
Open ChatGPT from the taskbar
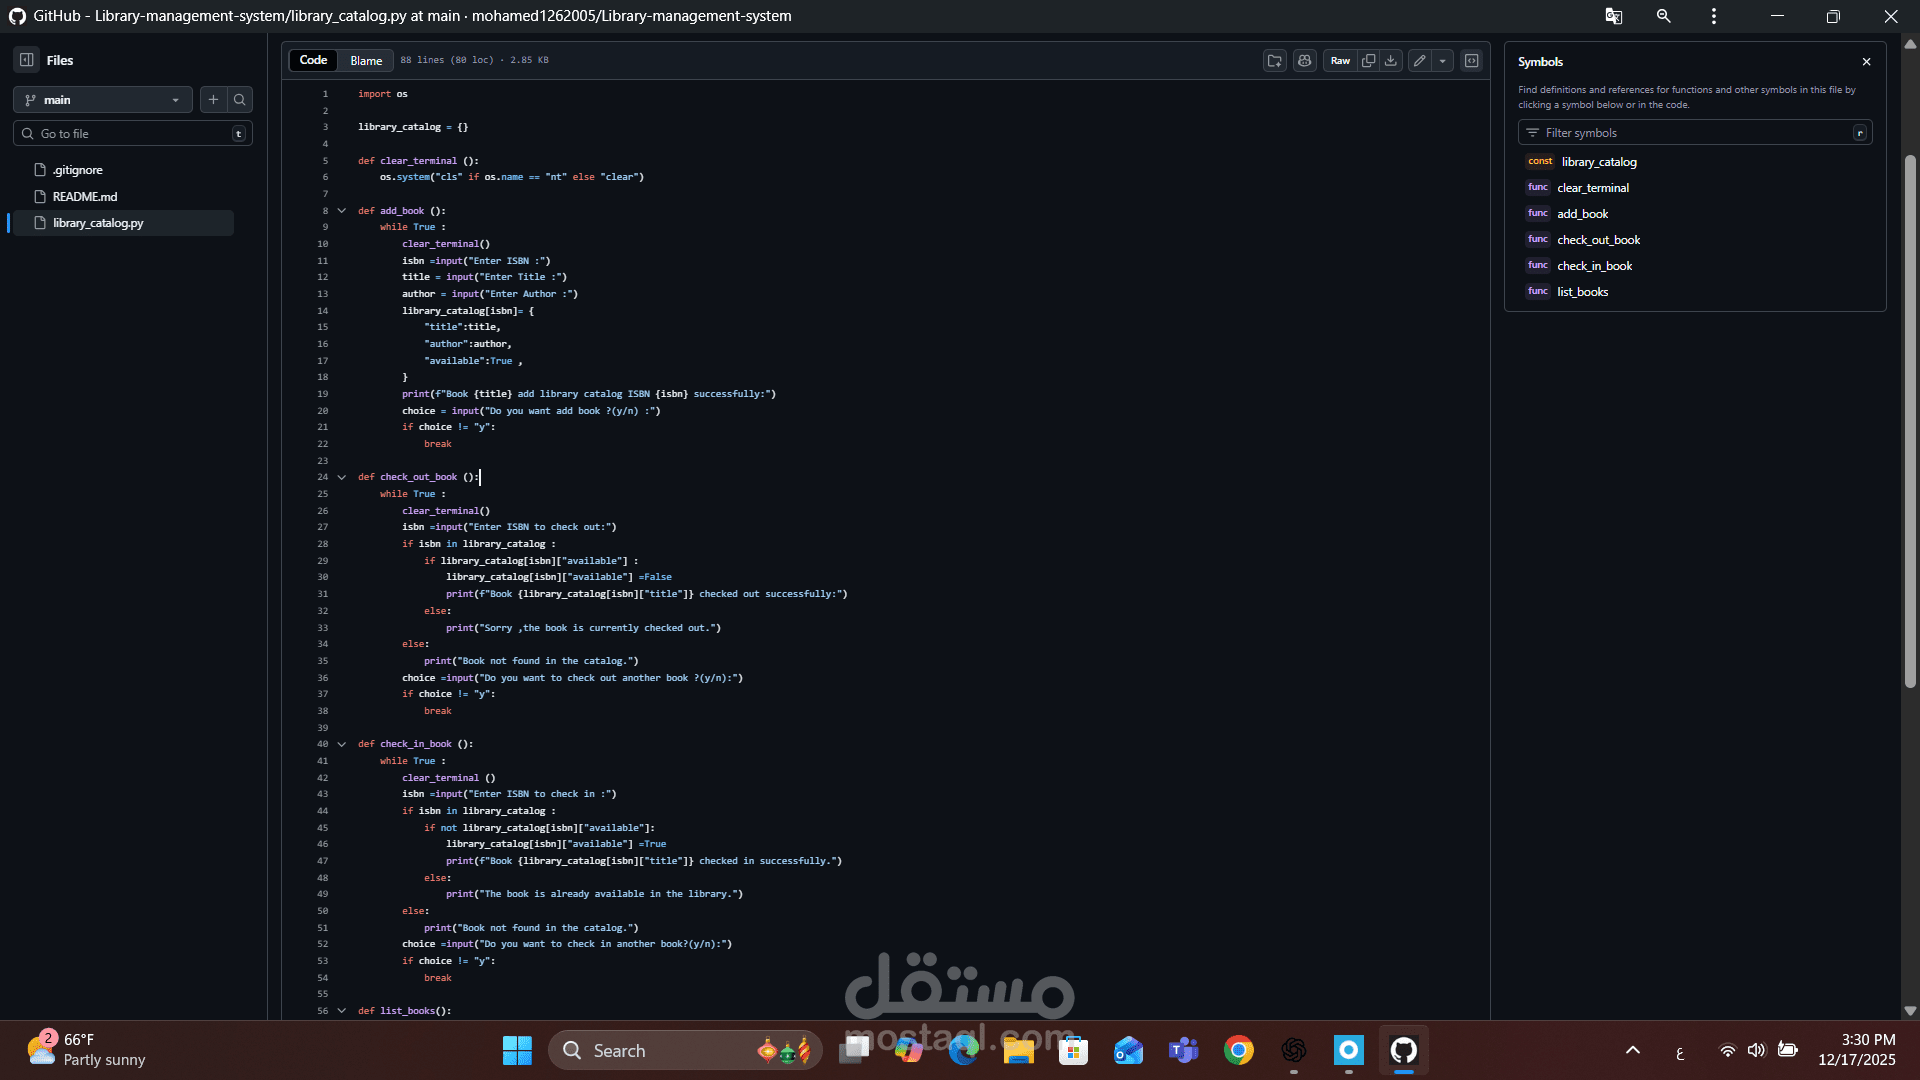click(1294, 1050)
